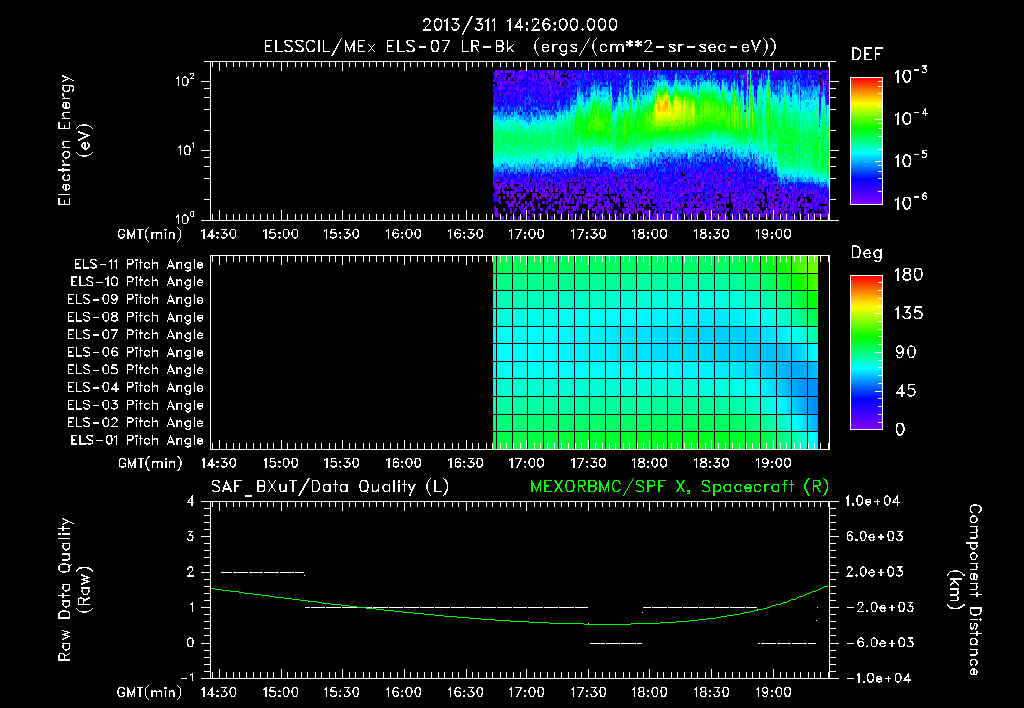This screenshot has height=708, width=1024.
Task: Click the 135 degree scale value
Action: [908, 314]
